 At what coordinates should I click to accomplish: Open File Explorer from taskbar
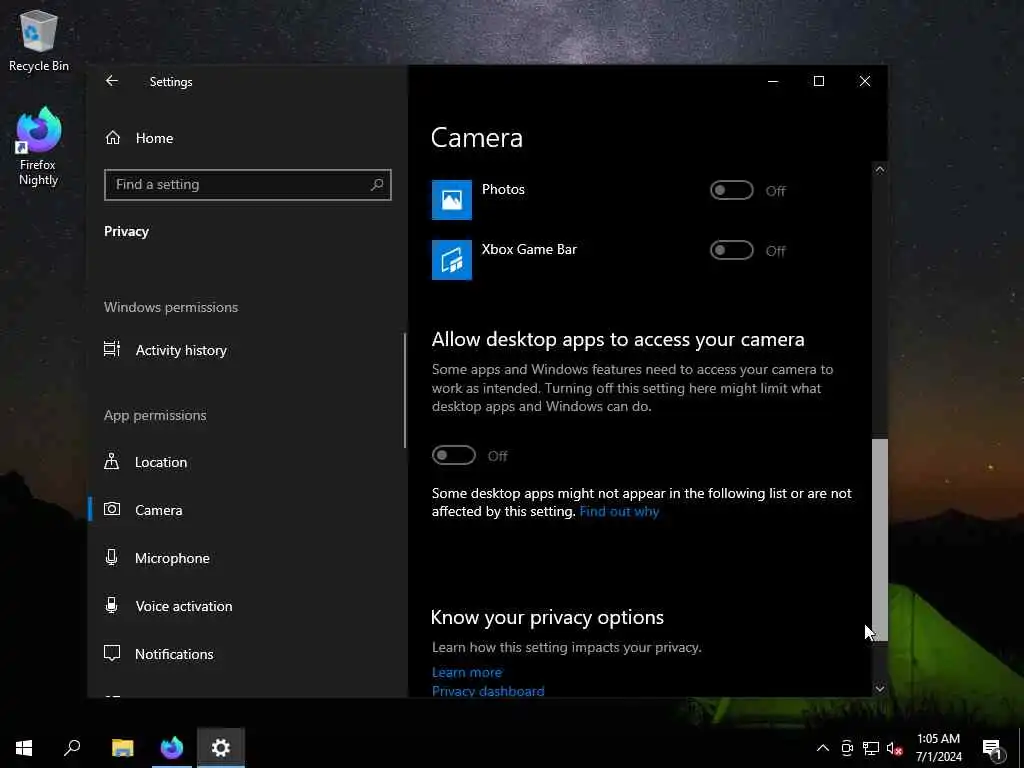tap(122, 748)
